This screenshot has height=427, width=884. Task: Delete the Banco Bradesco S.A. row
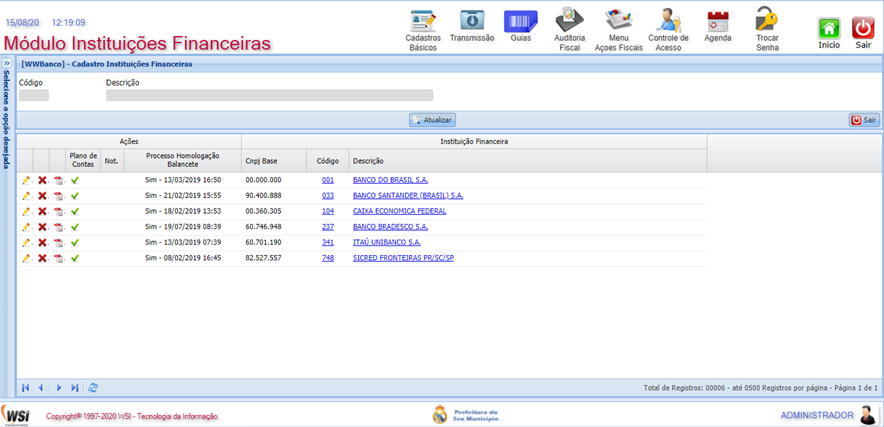pyautogui.click(x=42, y=227)
